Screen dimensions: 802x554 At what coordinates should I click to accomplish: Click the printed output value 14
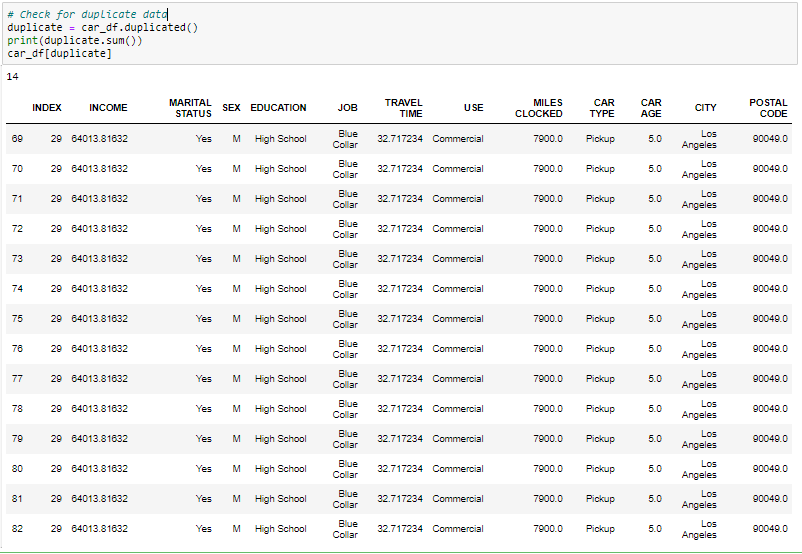coord(12,77)
